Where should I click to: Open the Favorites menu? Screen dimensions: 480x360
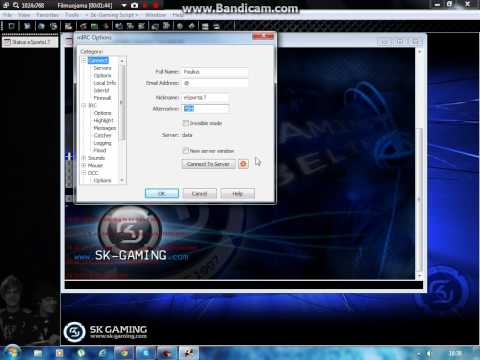pyautogui.click(x=48, y=15)
